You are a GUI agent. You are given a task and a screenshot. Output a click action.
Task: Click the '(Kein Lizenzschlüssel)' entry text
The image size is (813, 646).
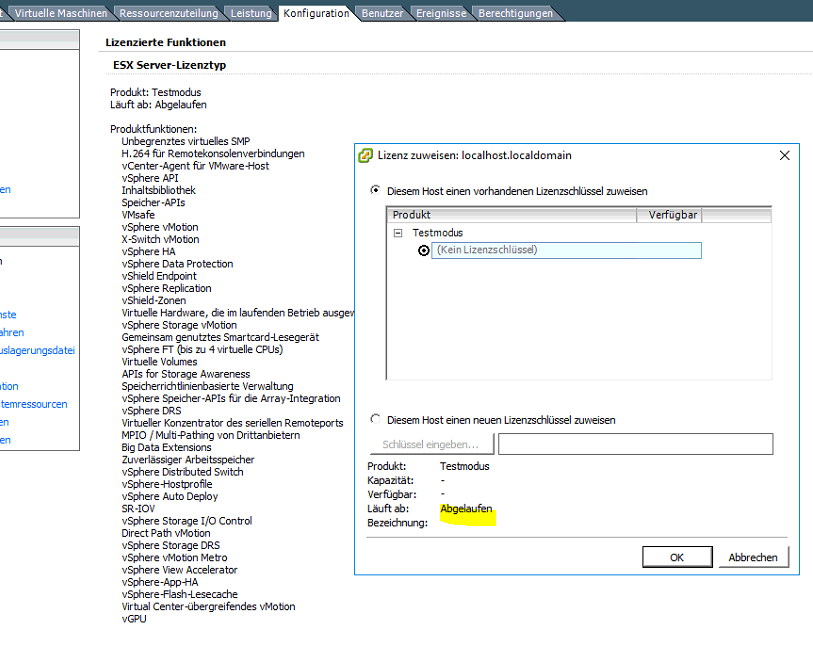click(487, 250)
